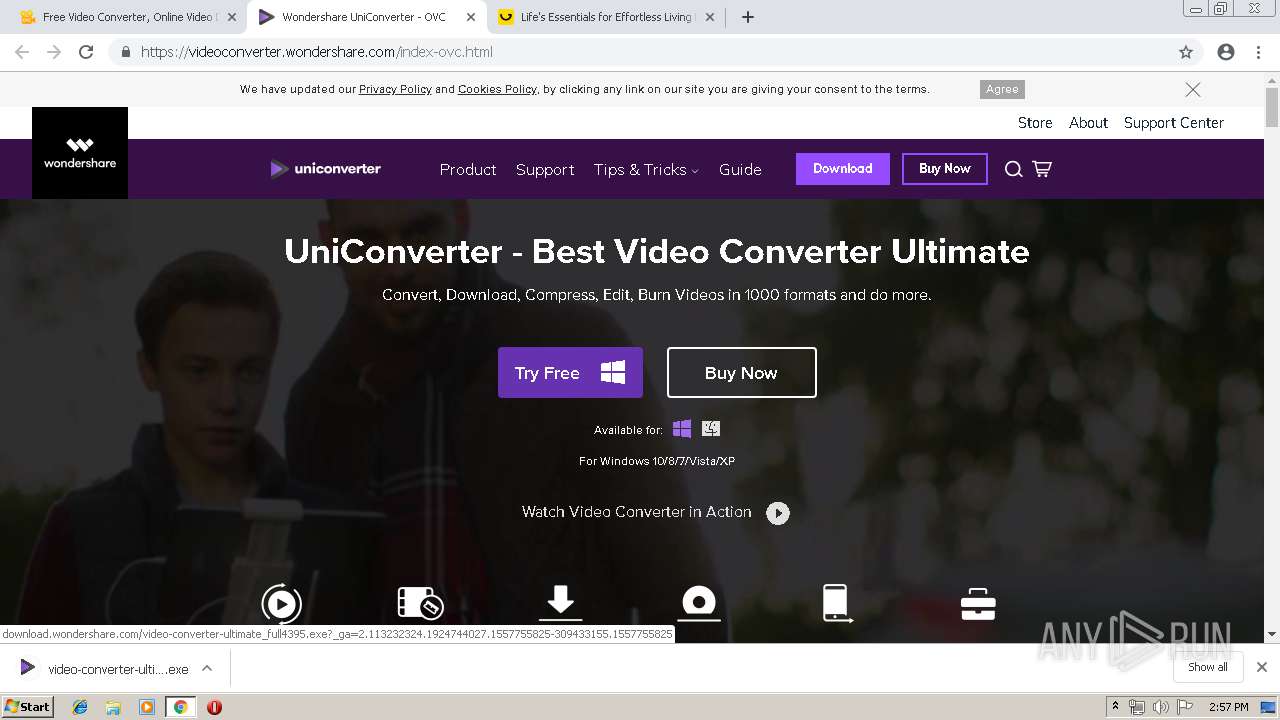Viewport: 1280px width, 720px height.
Task: Open the site search magnifier icon
Action: coord(1013,169)
